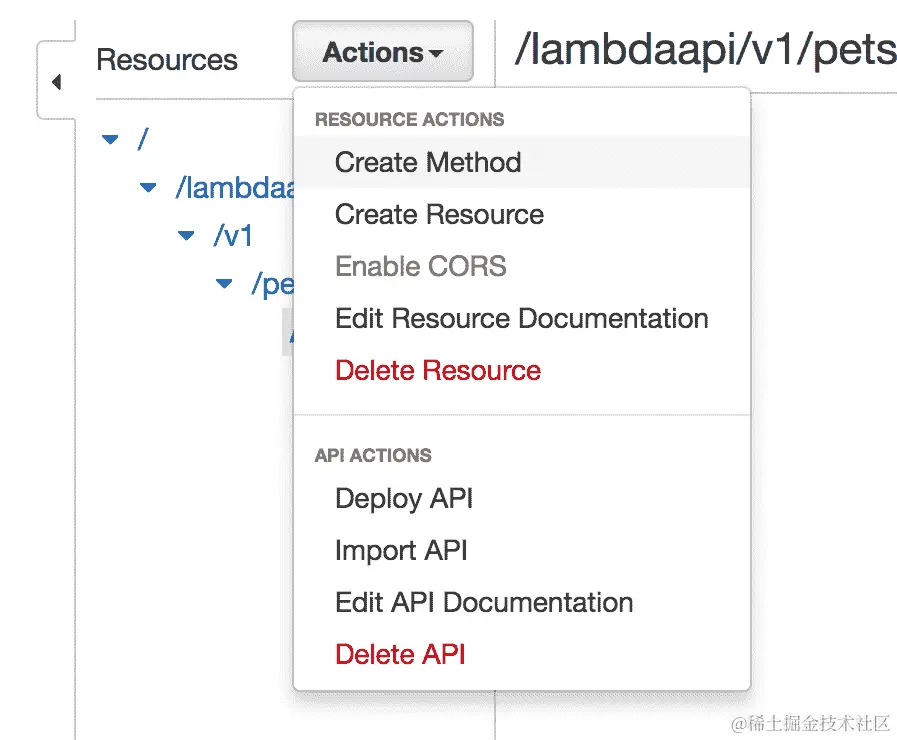Click Delete API in red
Viewport: 897px width, 740px height.
coord(400,654)
